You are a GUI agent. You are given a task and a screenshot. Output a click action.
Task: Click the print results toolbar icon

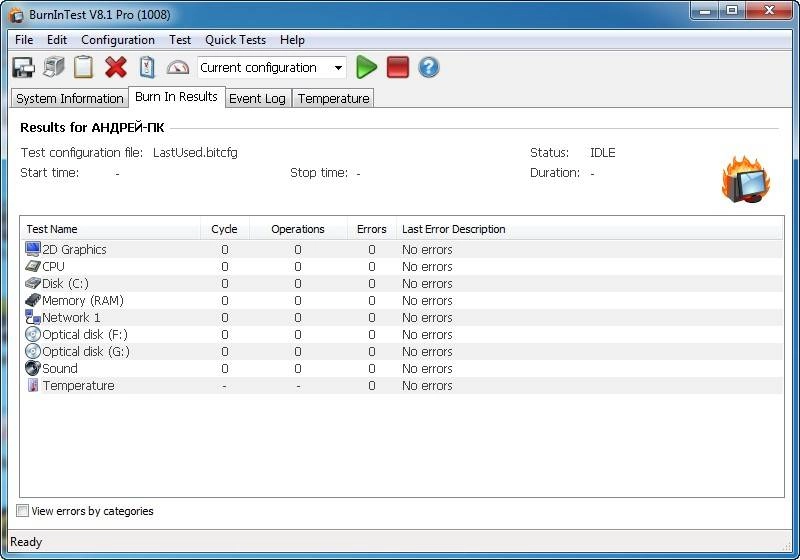(54, 67)
